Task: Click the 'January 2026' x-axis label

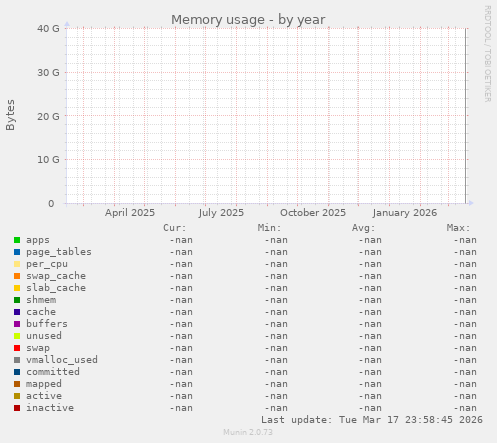Action: point(405,213)
